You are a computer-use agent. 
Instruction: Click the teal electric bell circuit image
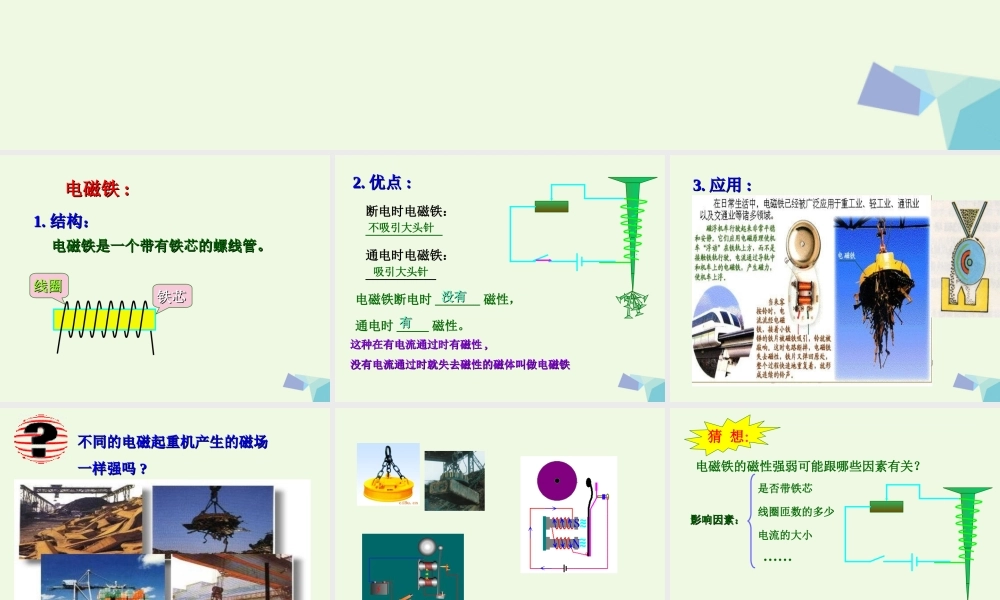(413, 566)
